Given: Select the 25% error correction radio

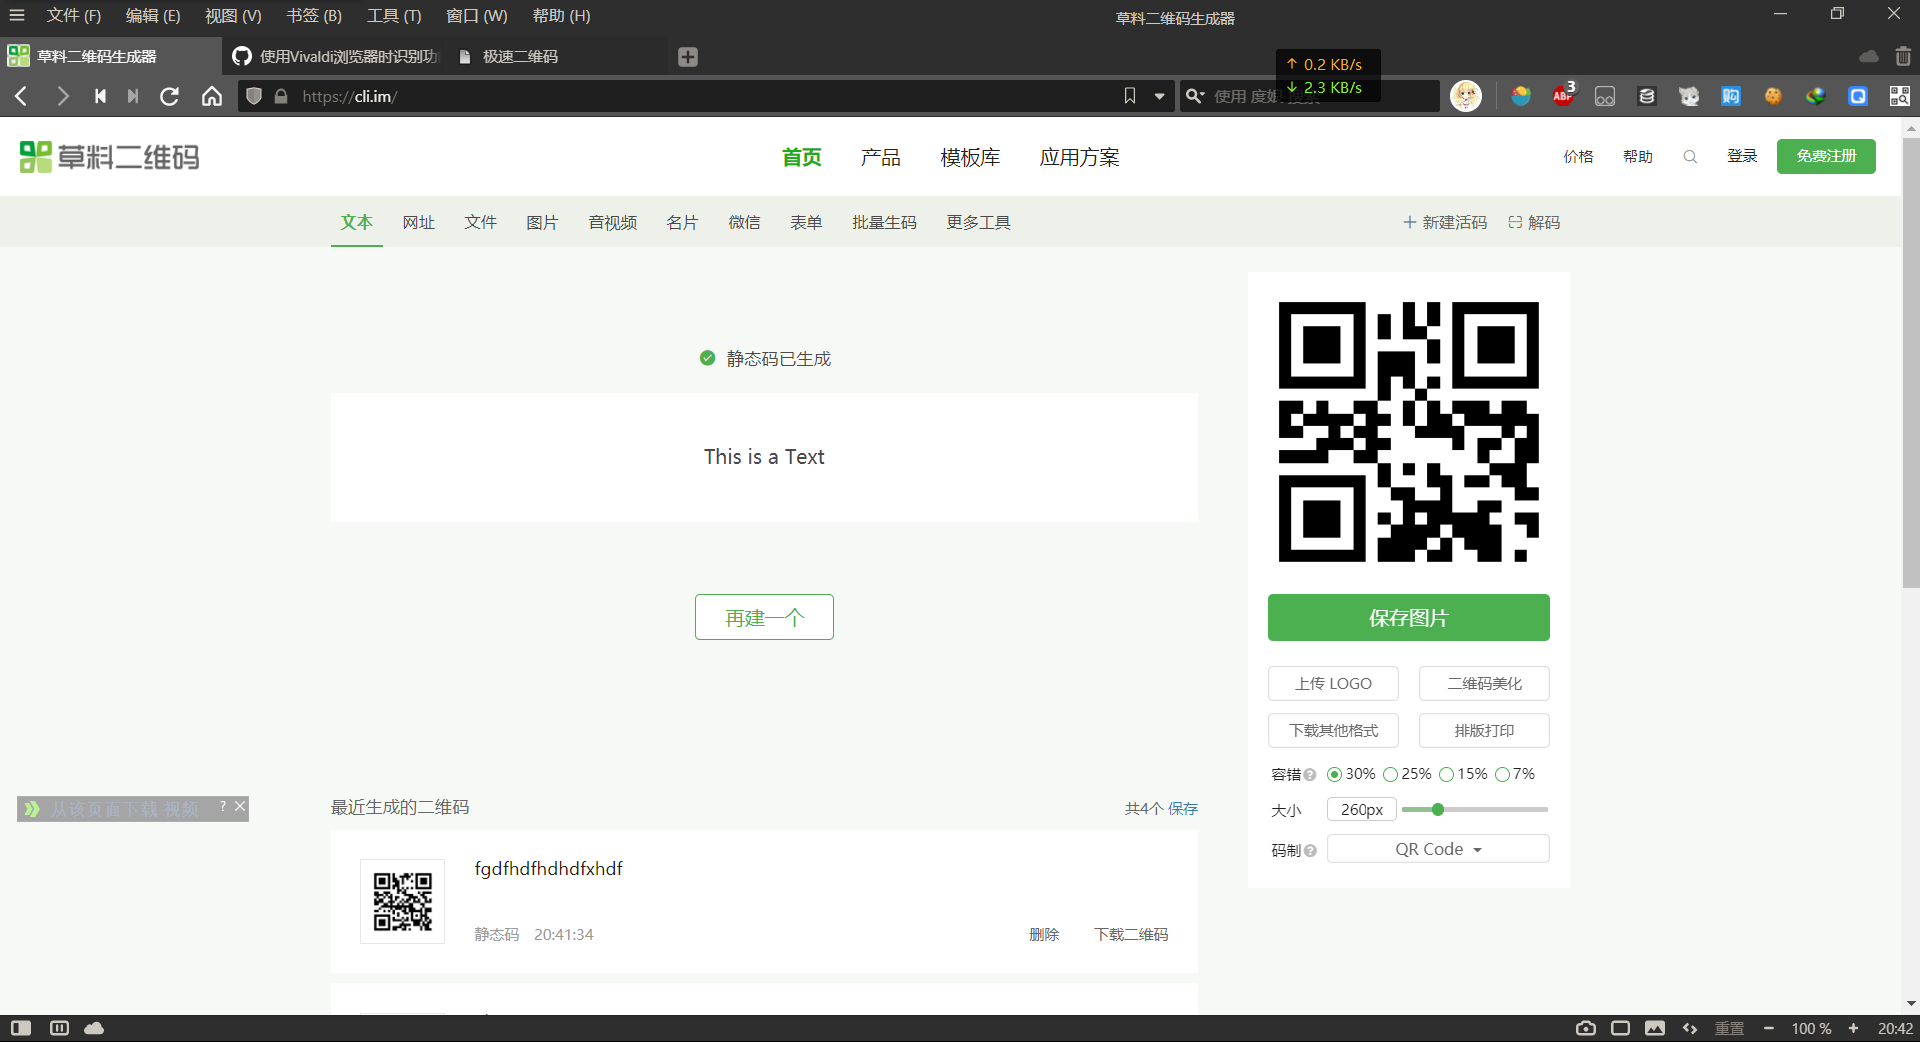Looking at the screenshot, I should point(1390,774).
